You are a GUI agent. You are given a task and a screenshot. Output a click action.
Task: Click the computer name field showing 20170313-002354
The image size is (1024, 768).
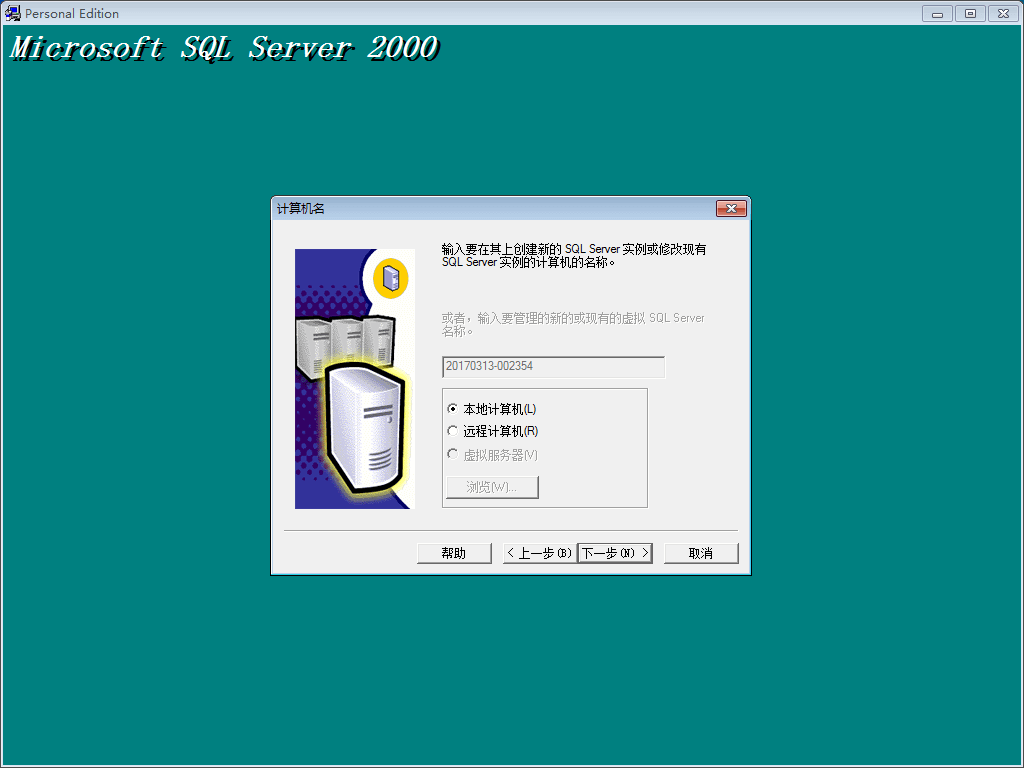coord(553,367)
